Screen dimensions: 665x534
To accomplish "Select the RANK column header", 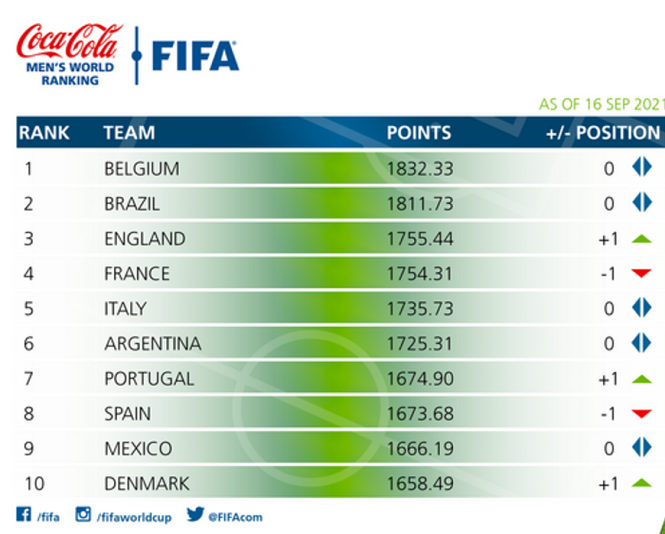I will tap(44, 133).
